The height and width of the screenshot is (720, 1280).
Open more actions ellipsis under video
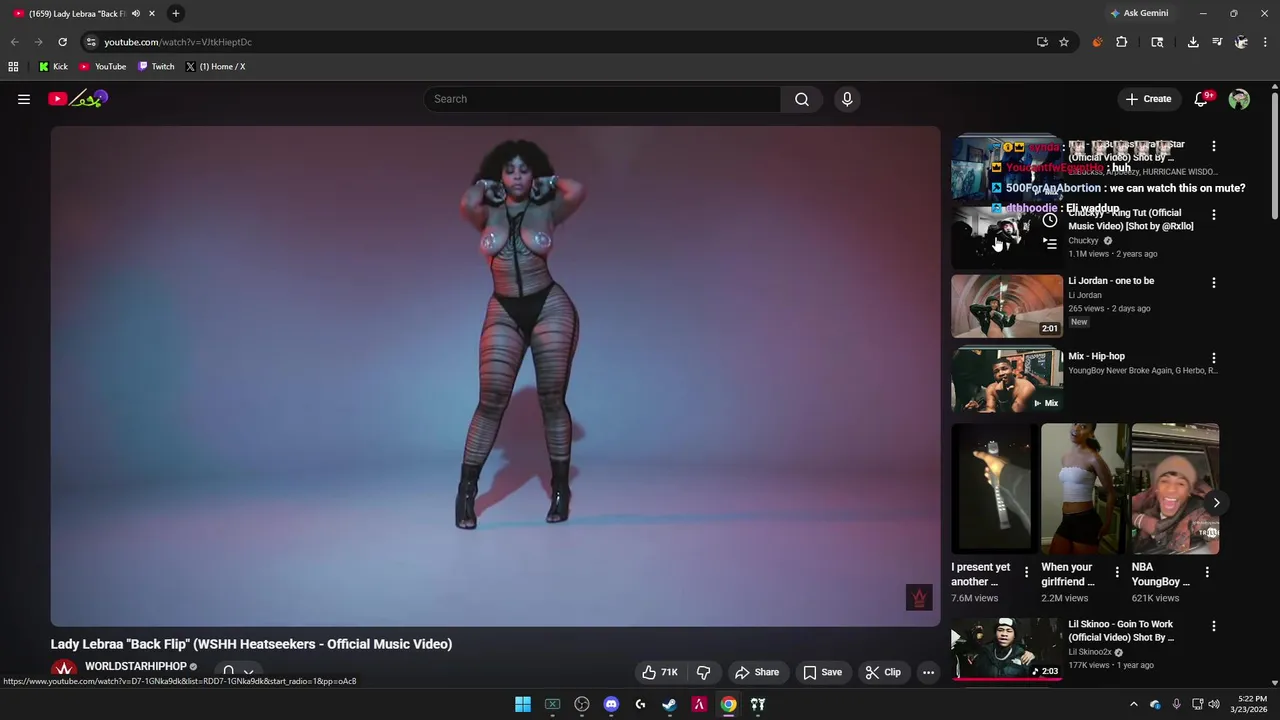[928, 672]
